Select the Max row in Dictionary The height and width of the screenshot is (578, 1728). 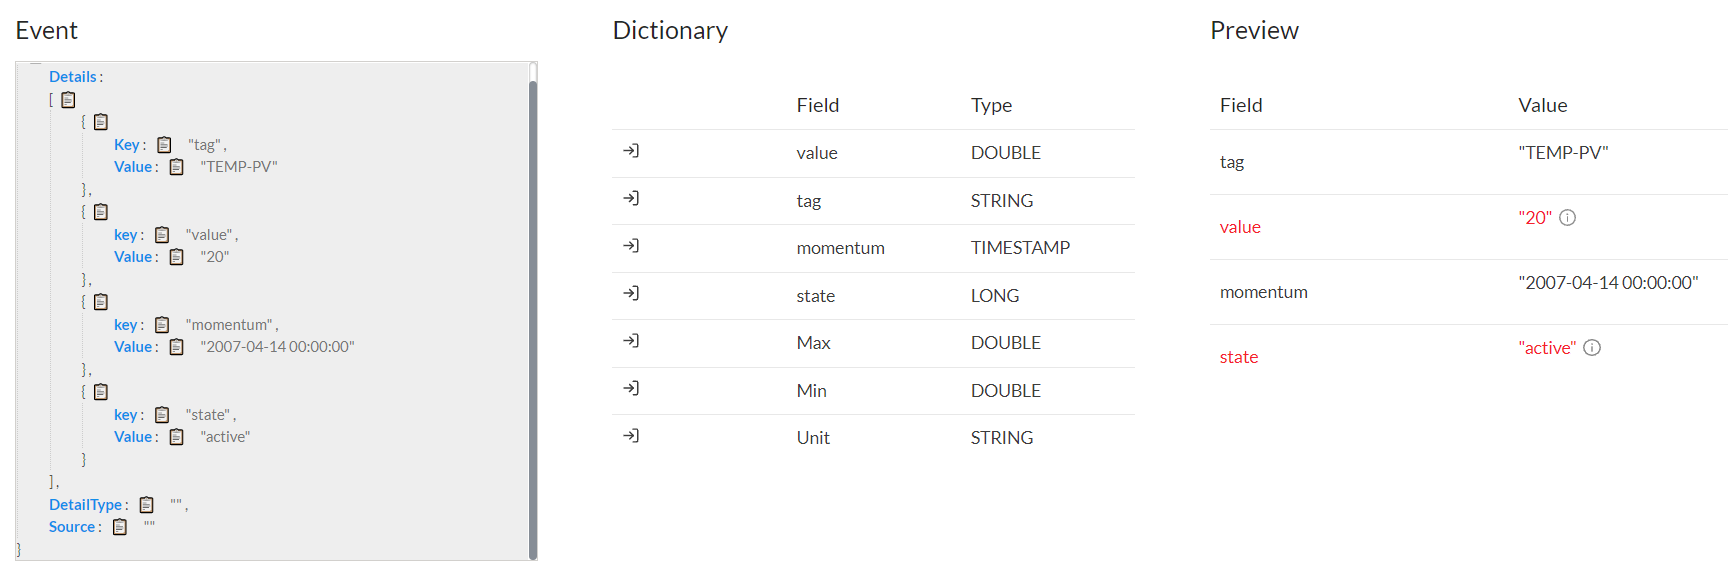click(x=873, y=343)
